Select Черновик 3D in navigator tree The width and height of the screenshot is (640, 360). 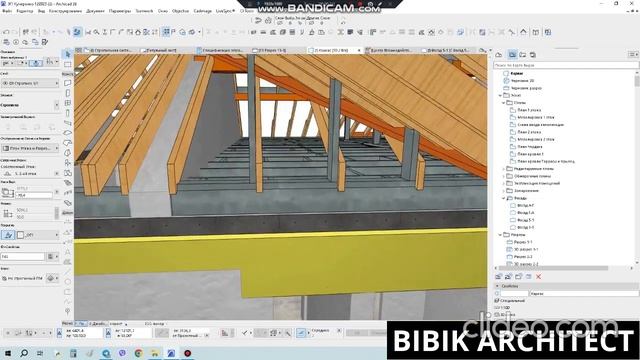tap(522, 81)
